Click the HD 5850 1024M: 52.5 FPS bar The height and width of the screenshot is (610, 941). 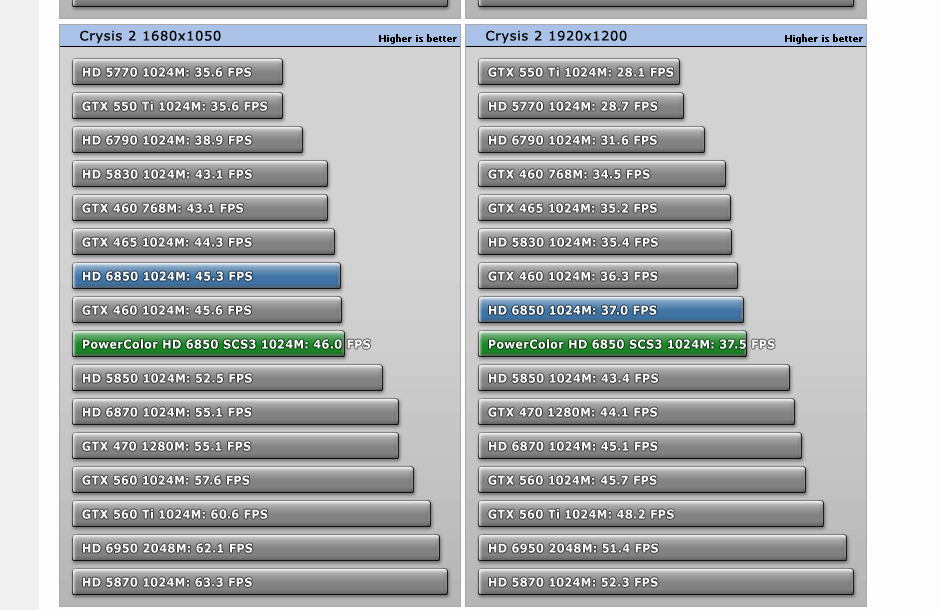coord(227,378)
